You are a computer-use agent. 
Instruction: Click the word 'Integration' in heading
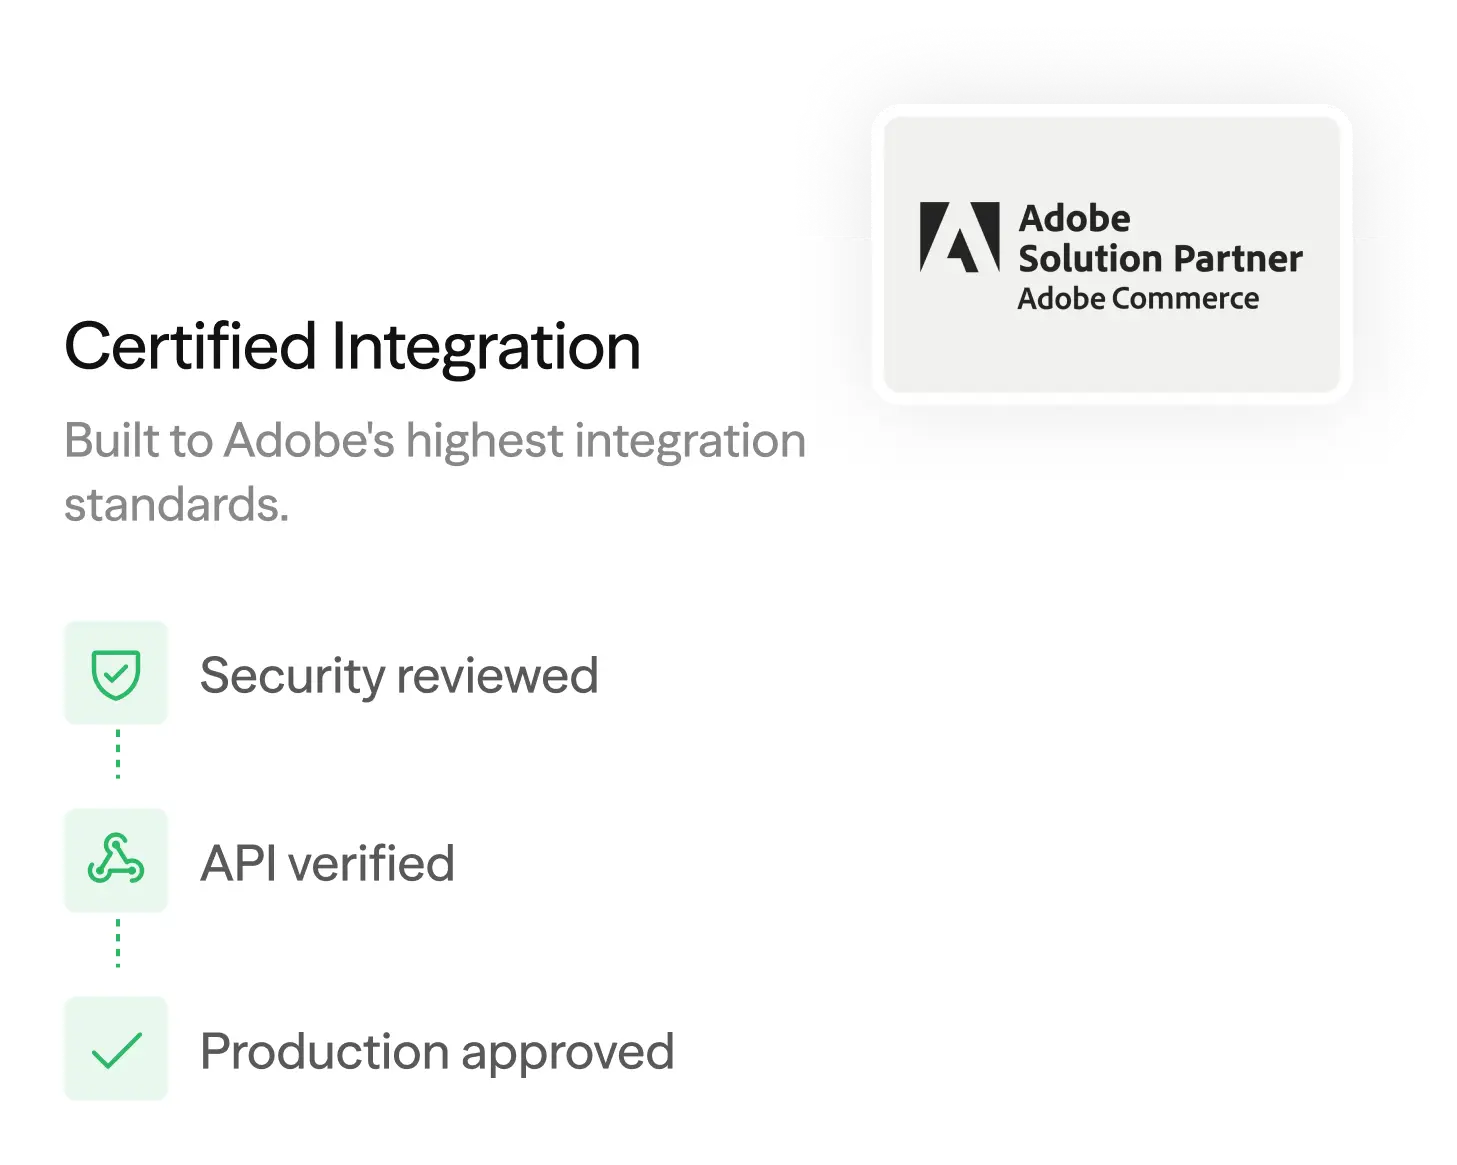tap(485, 347)
